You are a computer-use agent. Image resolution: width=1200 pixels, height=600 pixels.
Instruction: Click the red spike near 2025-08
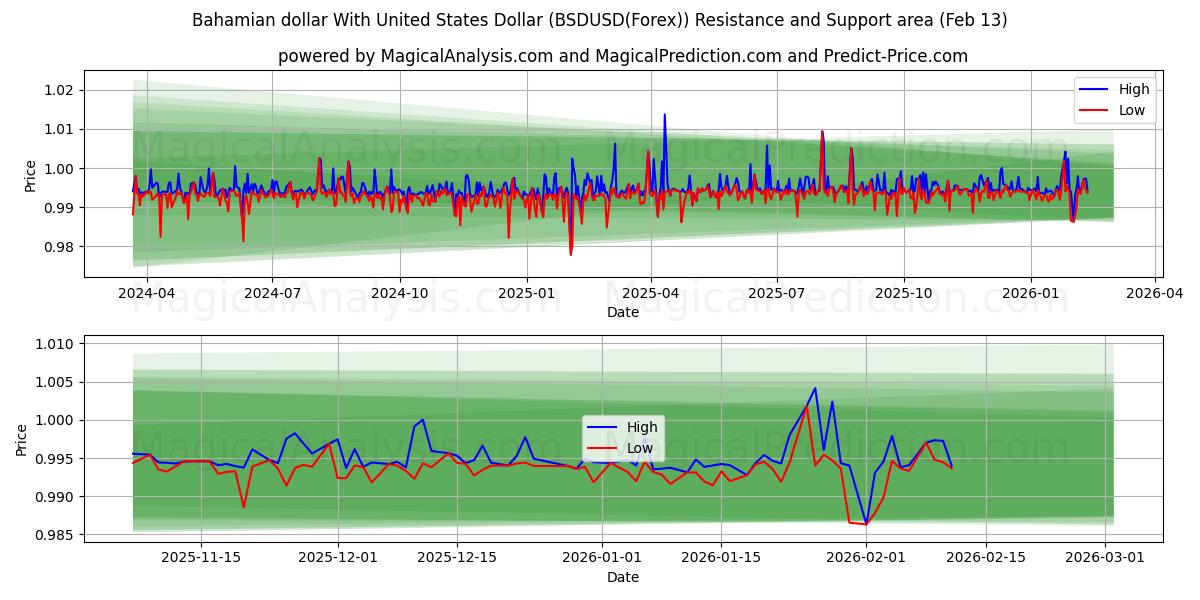(x=822, y=135)
